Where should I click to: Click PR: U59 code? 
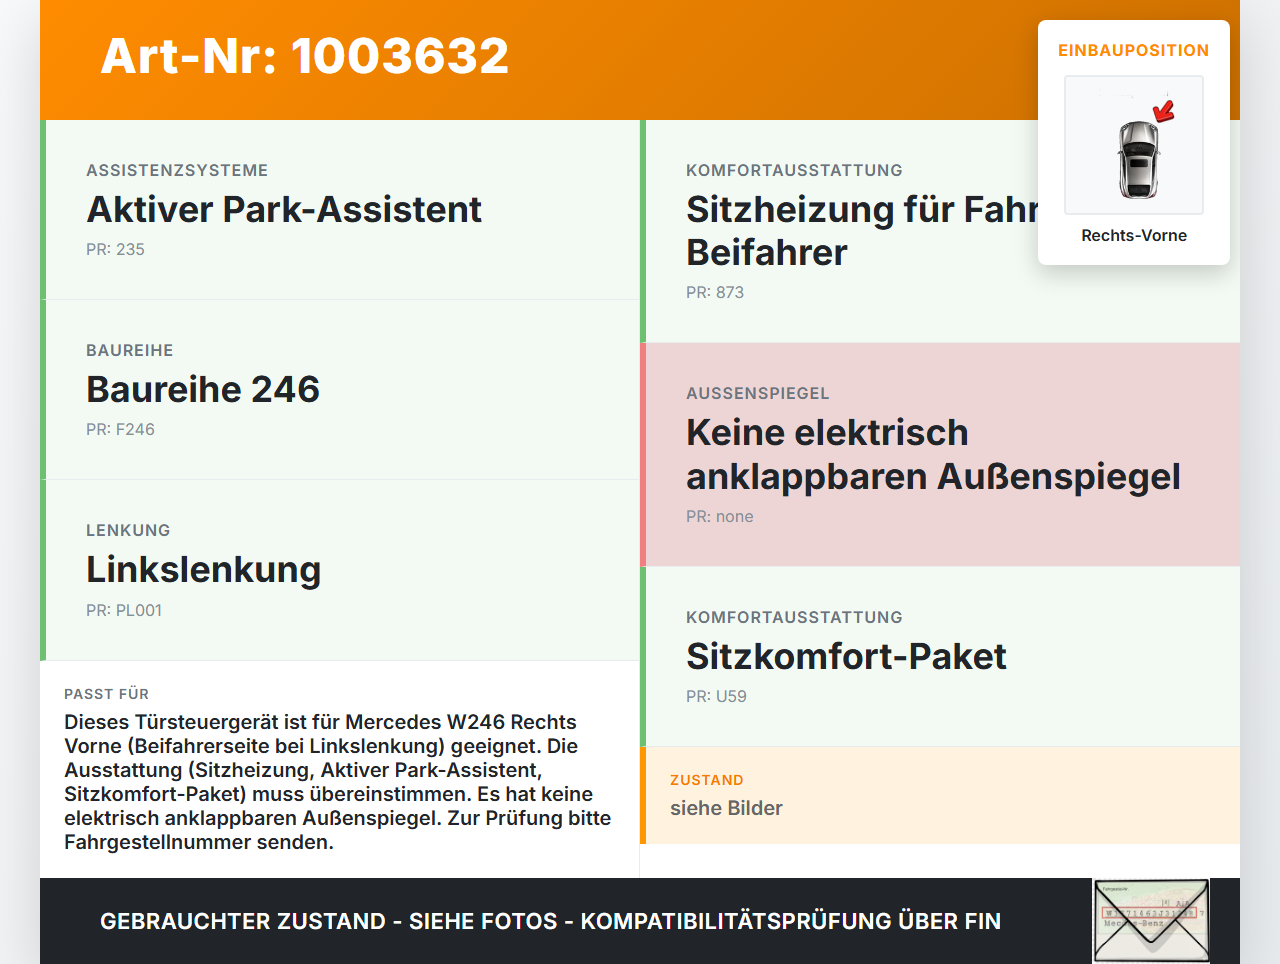(716, 696)
